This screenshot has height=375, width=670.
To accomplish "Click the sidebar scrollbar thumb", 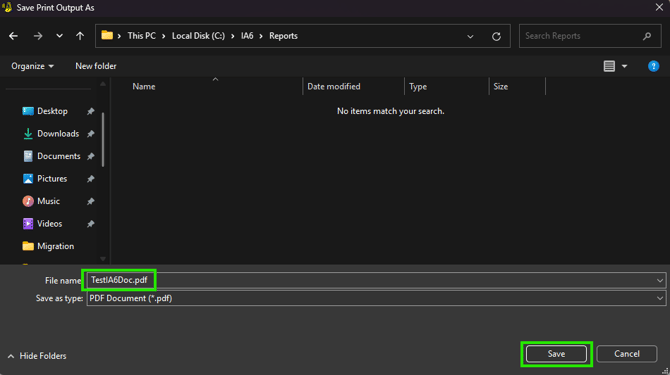I will pyautogui.click(x=103, y=140).
